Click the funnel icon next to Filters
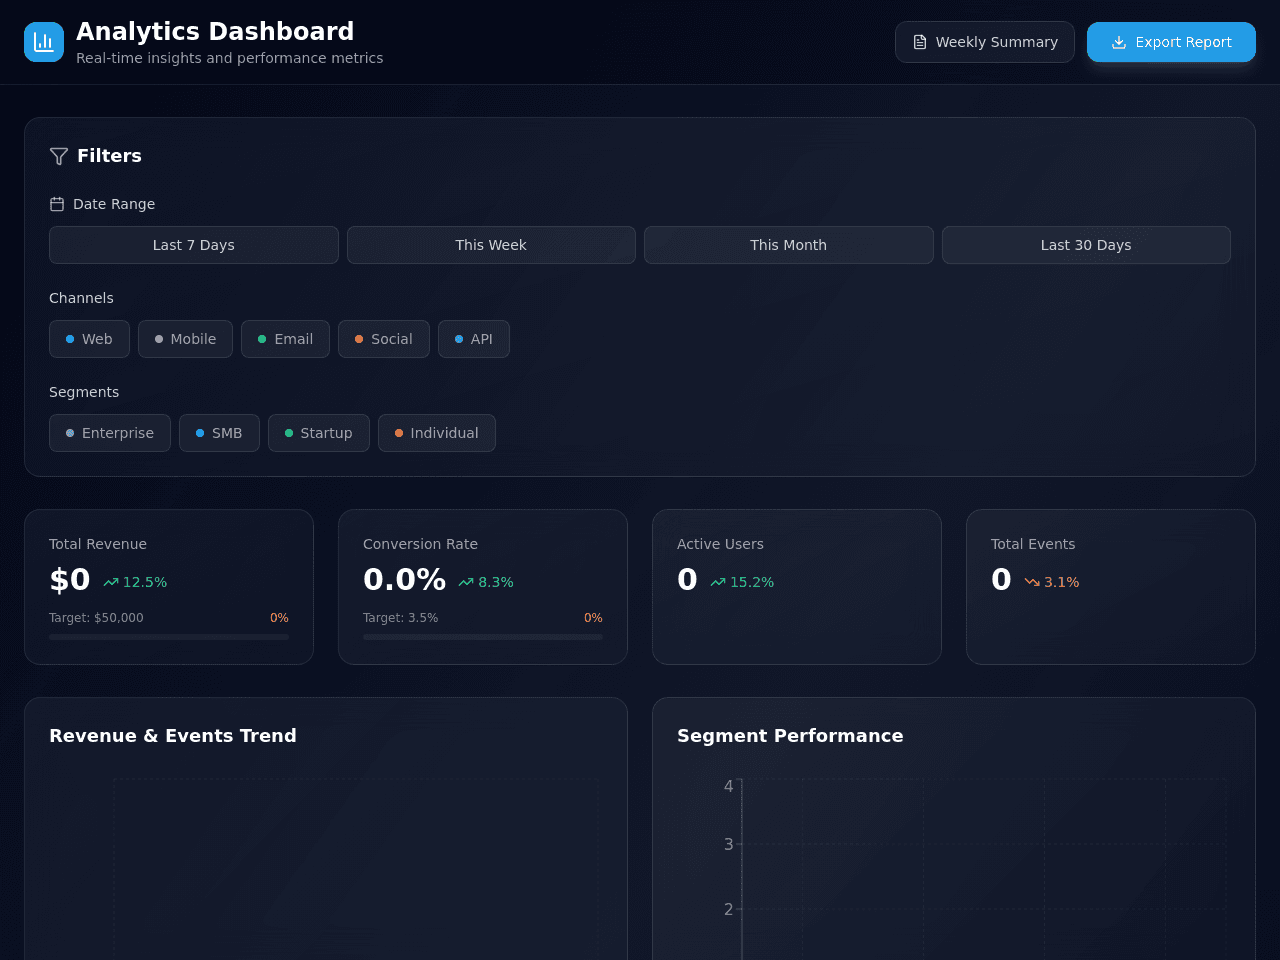Screen dimensions: 1280x960 (59, 156)
